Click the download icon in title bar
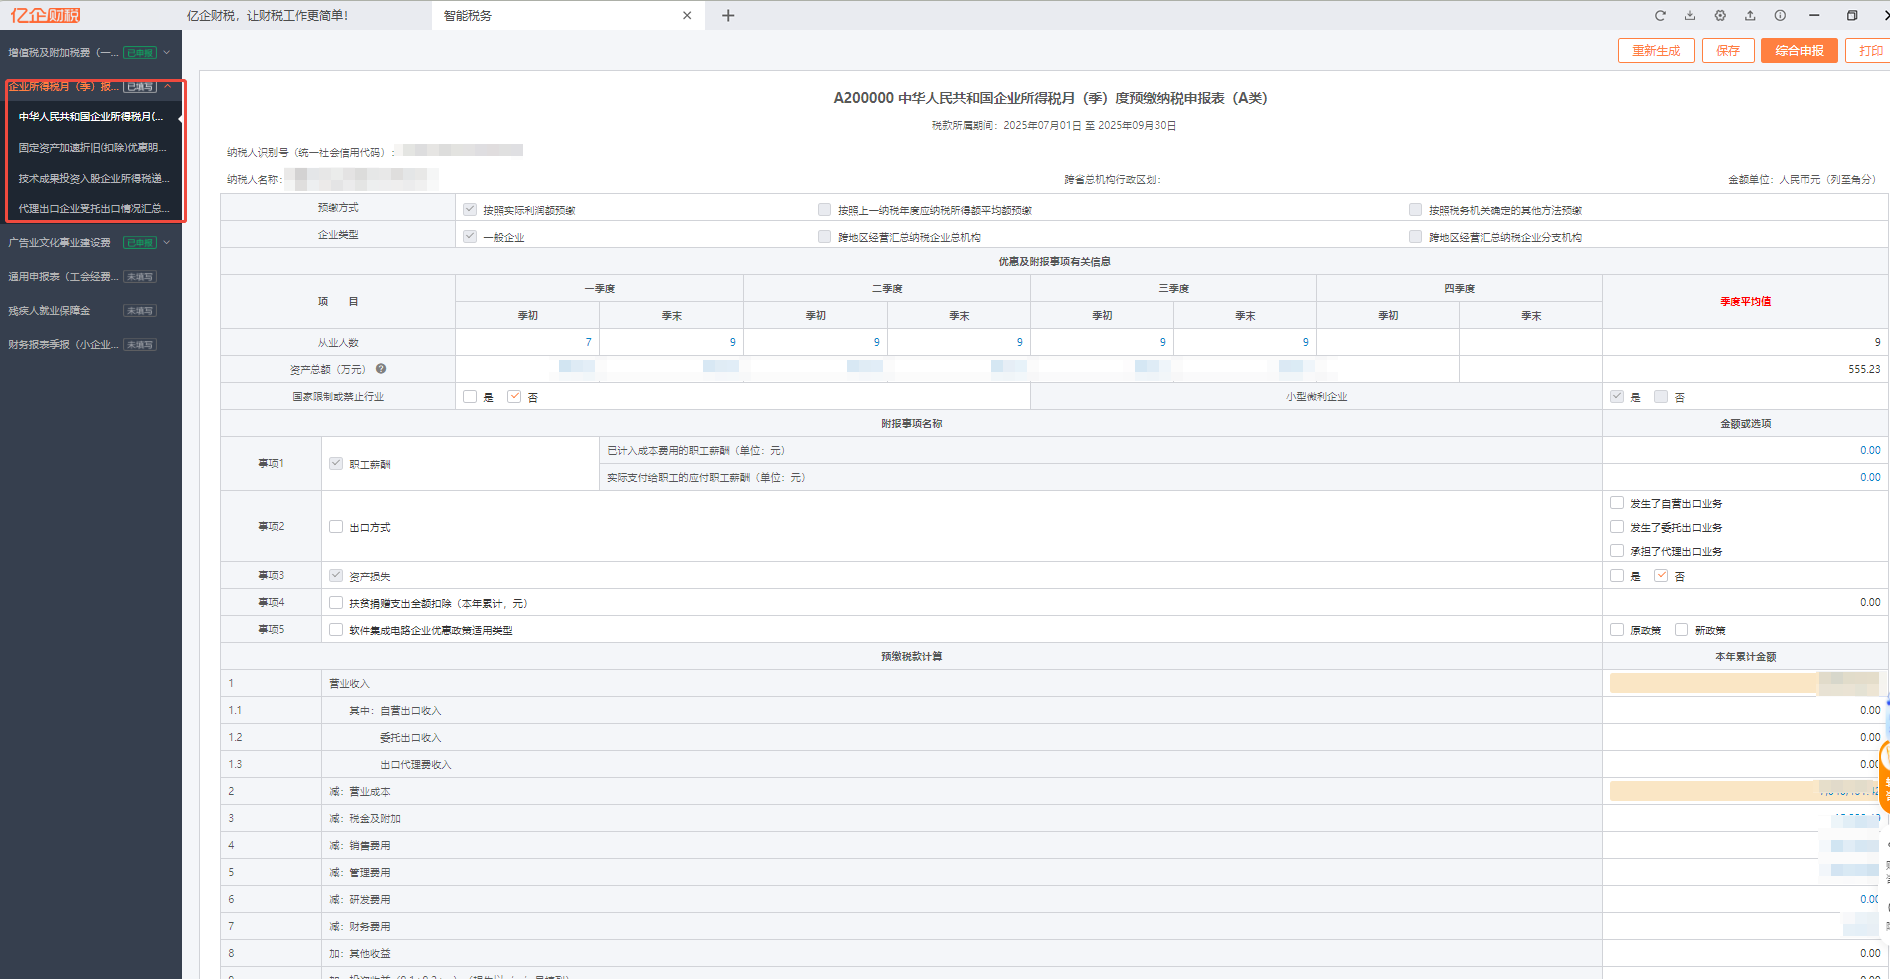The height and width of the screenshot is (979, 1890). (1690, 15)
